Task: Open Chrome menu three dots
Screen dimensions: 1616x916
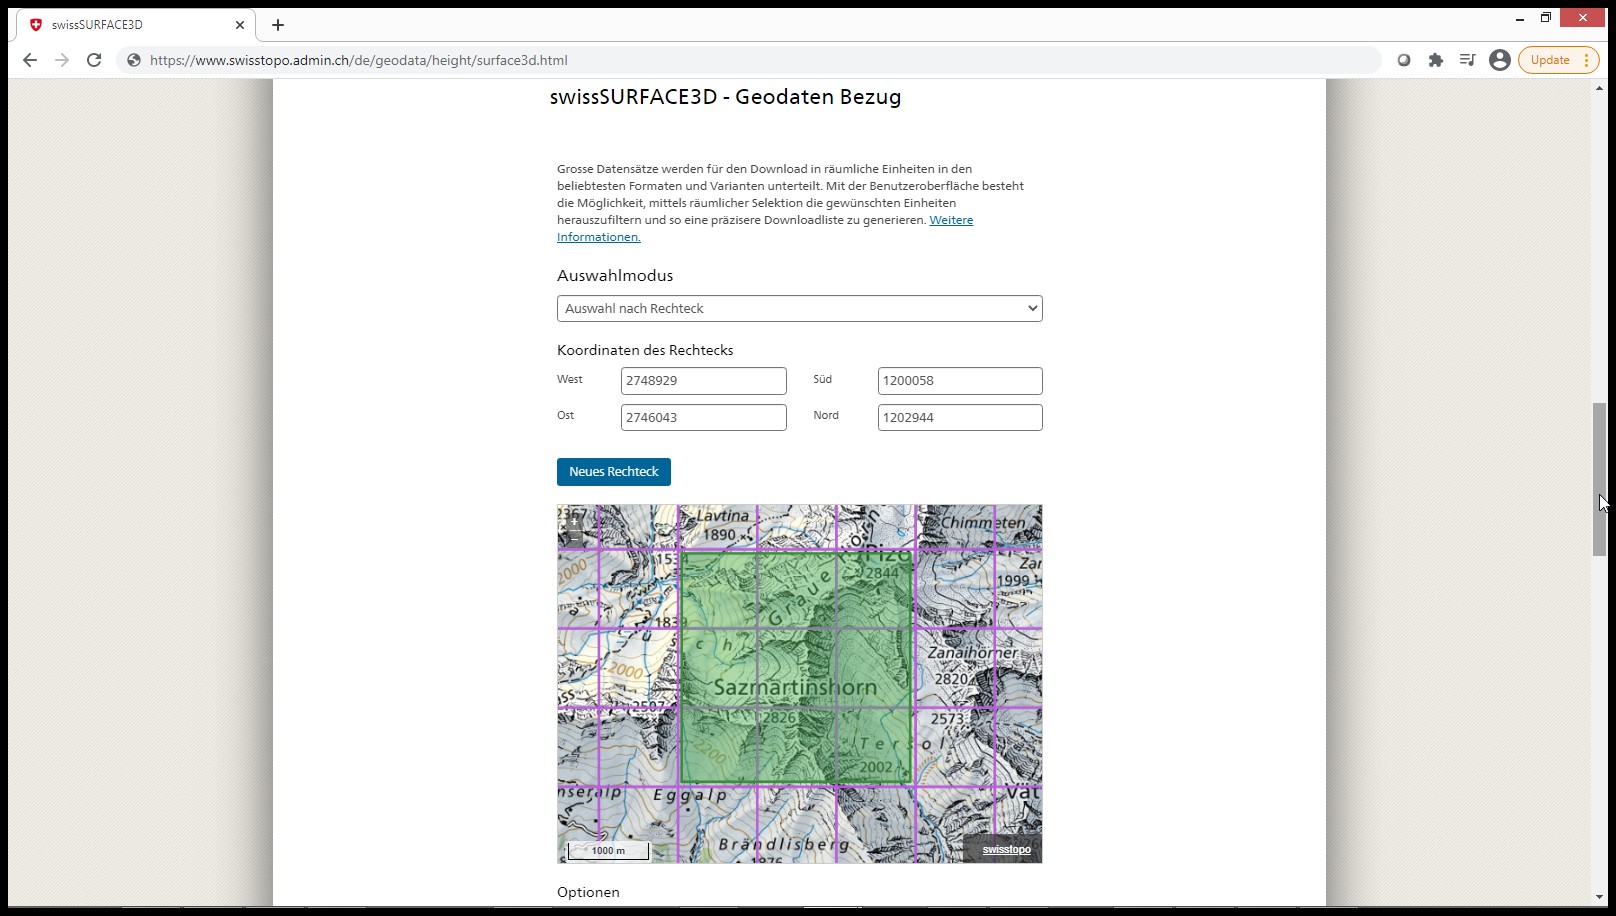Action: click(x=1586, y=60)
